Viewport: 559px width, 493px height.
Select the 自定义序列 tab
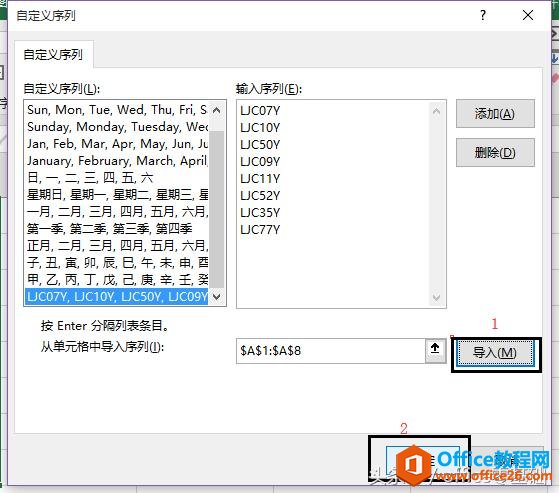53,55
